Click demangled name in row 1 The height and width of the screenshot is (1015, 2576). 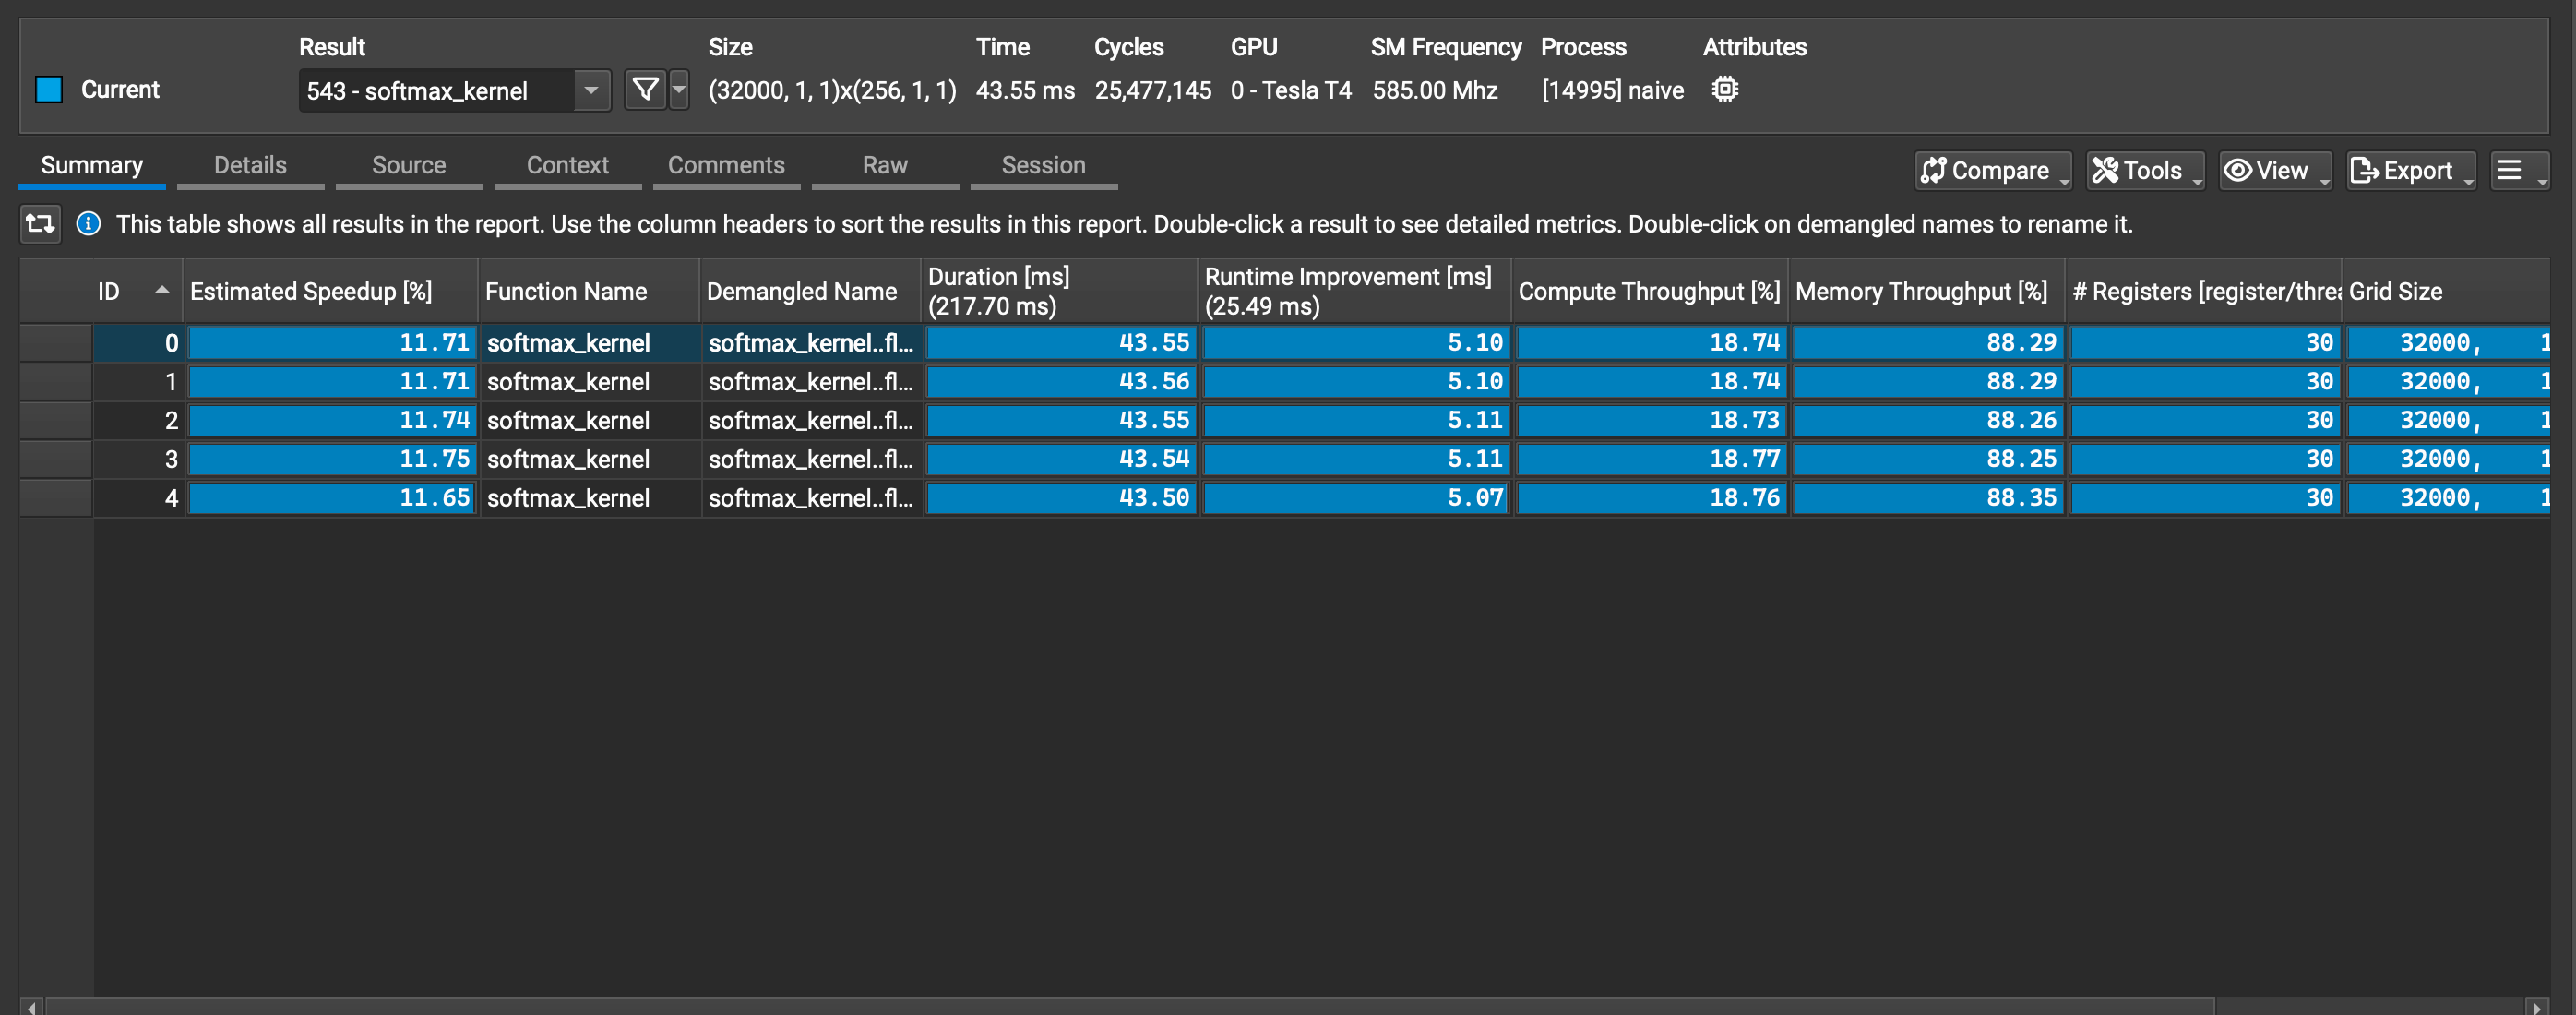[x=811, y=382]
